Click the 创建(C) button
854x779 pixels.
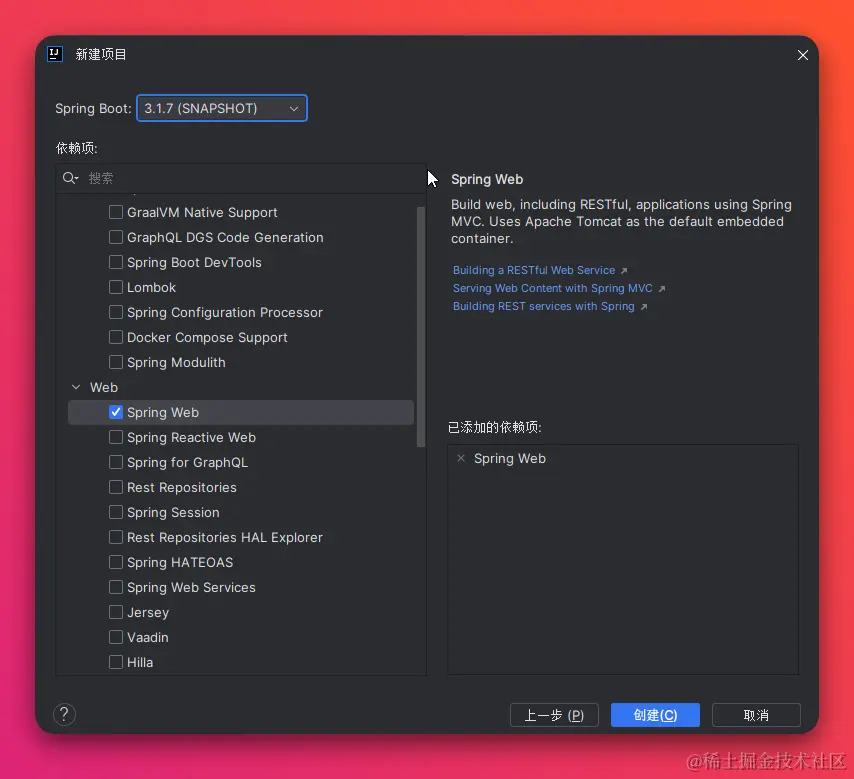655,715
